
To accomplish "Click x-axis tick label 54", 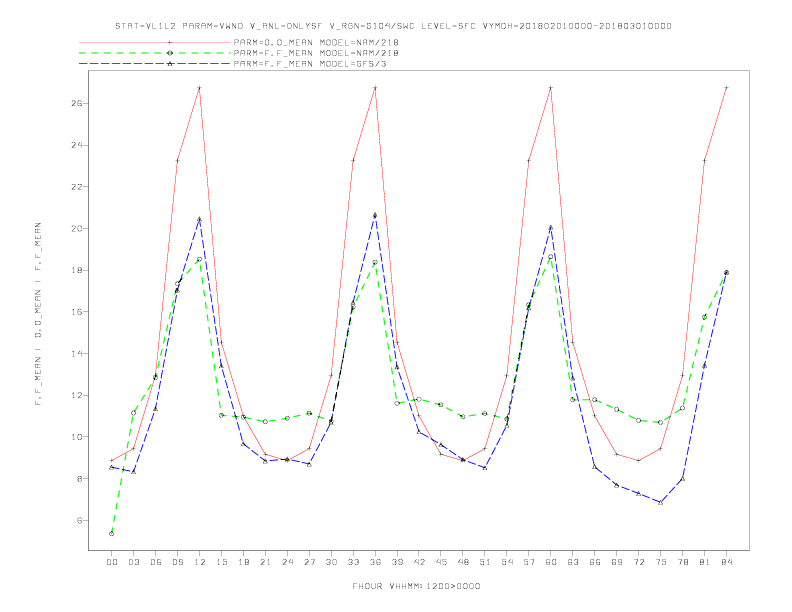I will (507, 562).
